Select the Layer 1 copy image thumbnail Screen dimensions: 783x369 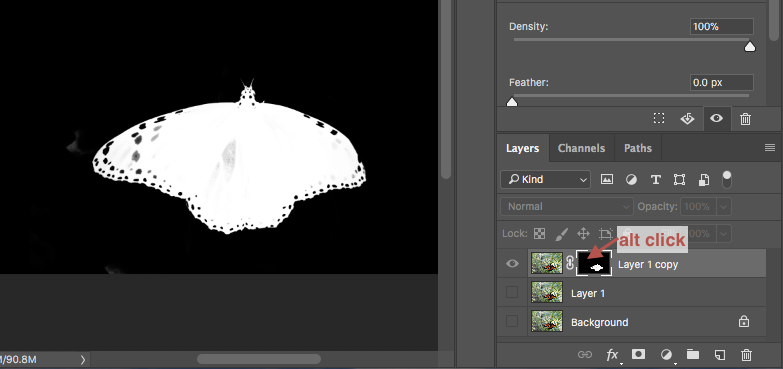coord(547,263)
